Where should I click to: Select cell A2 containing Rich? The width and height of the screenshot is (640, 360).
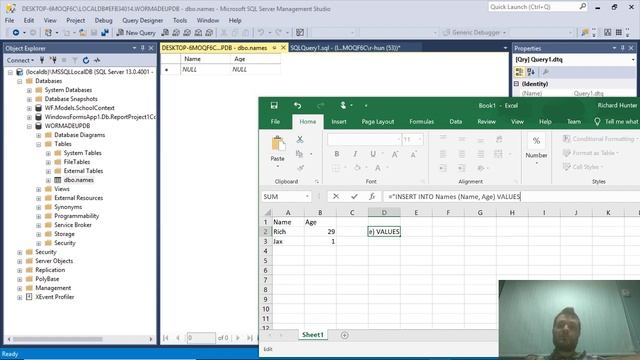(x=288, y=232)
